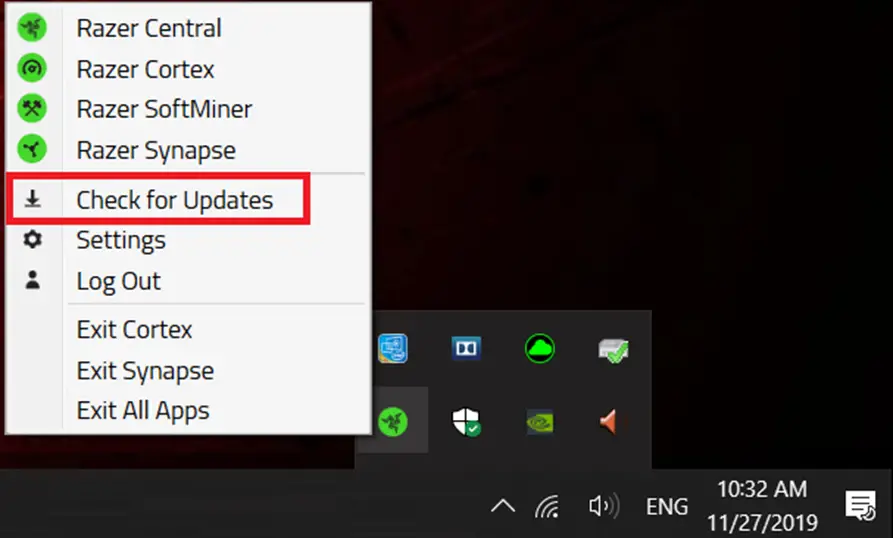Click the printer with checkmark tray icon
893x538 pixels.
coord(613,350)
